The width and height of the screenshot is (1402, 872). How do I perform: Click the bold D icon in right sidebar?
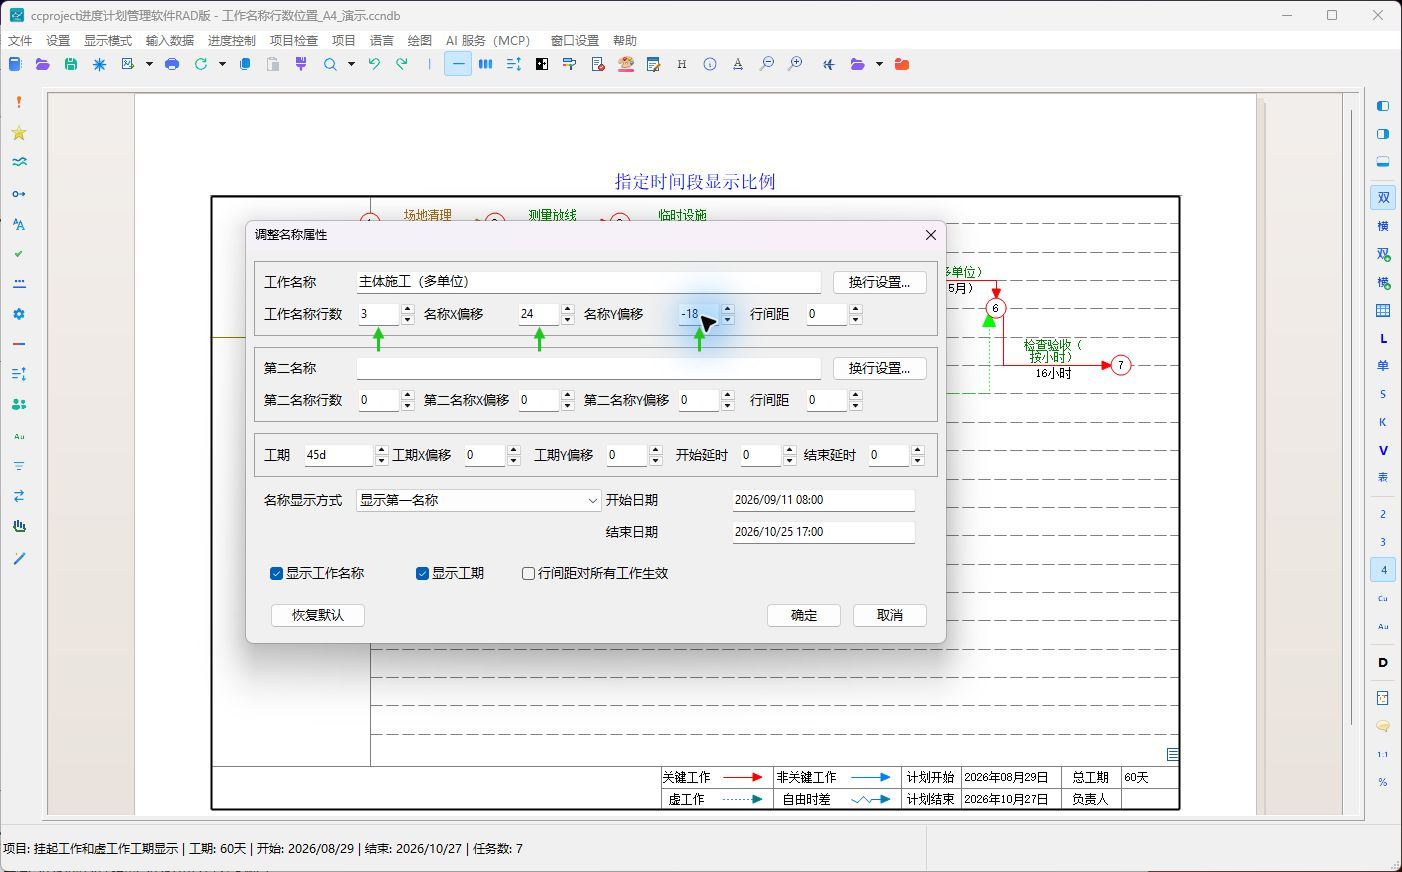(1383, 662)
